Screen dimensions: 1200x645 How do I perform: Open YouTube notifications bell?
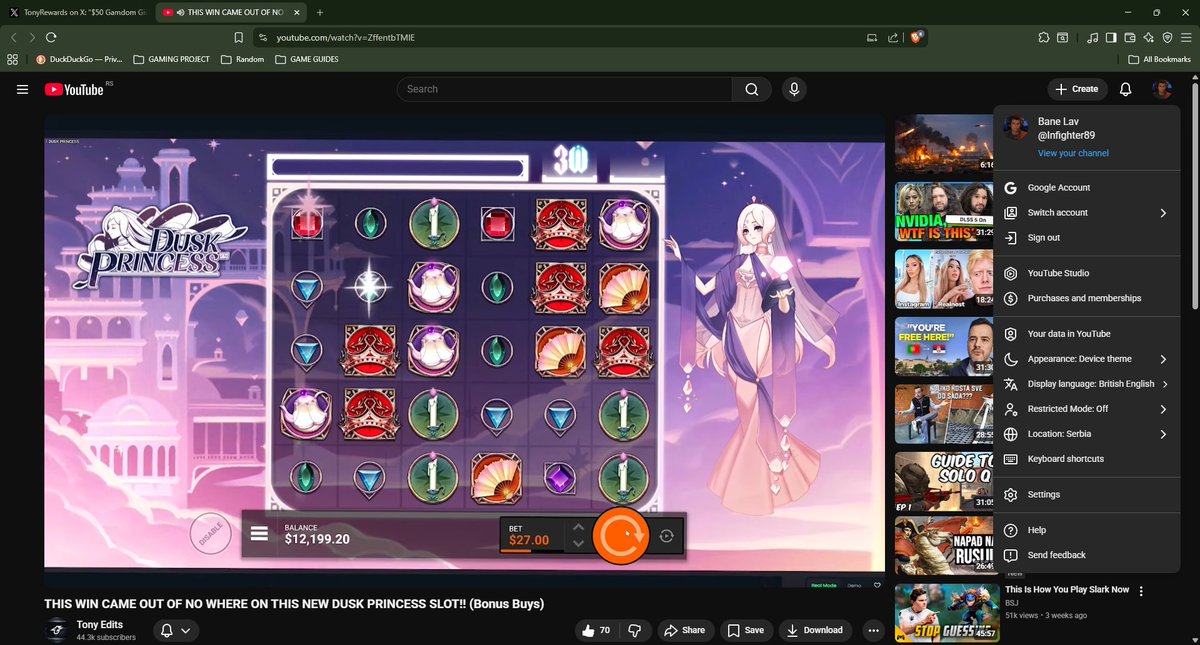[1125, 89]
